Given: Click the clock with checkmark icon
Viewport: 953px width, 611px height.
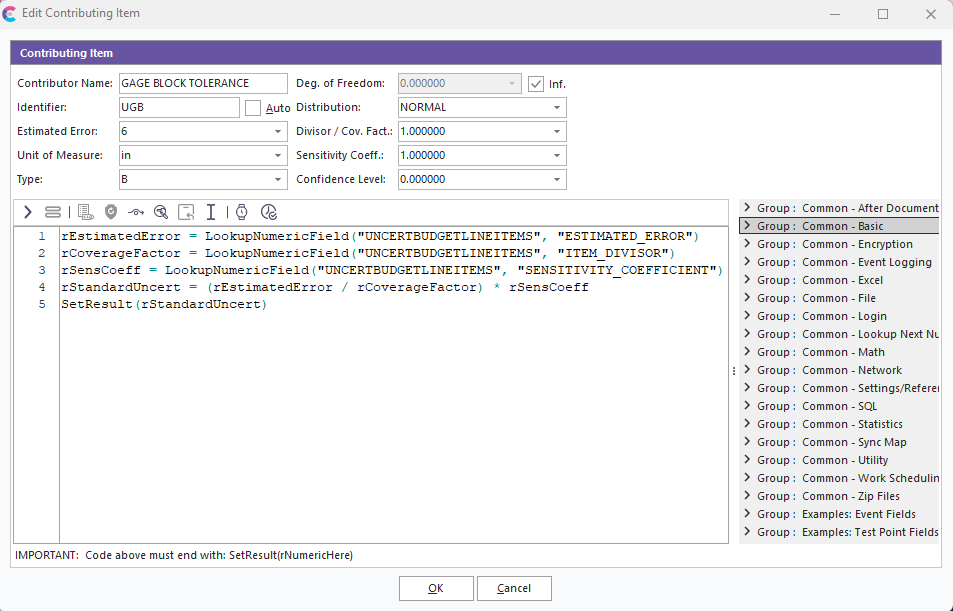Looking at the screenshot, I should click(x=268, y=212).
